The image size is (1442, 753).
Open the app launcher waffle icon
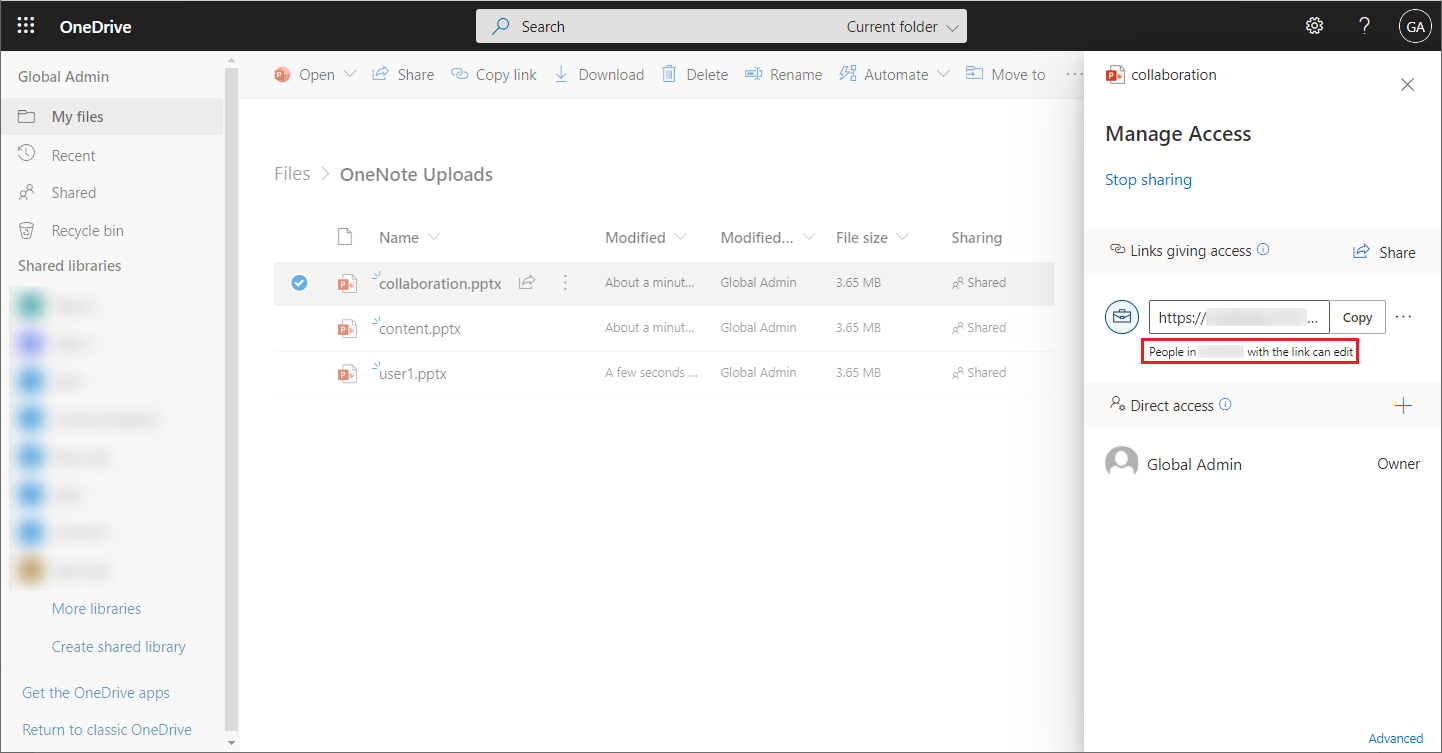point(26,26)
